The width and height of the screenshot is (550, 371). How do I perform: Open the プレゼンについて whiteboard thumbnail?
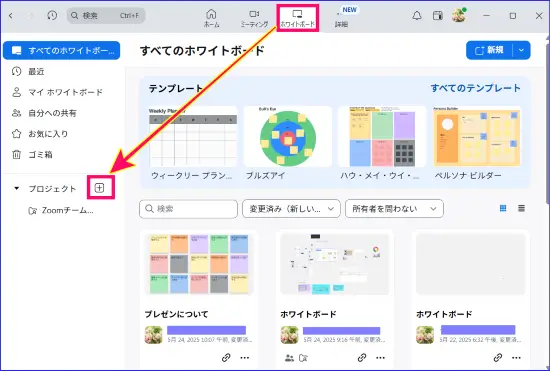click(199, 264)
